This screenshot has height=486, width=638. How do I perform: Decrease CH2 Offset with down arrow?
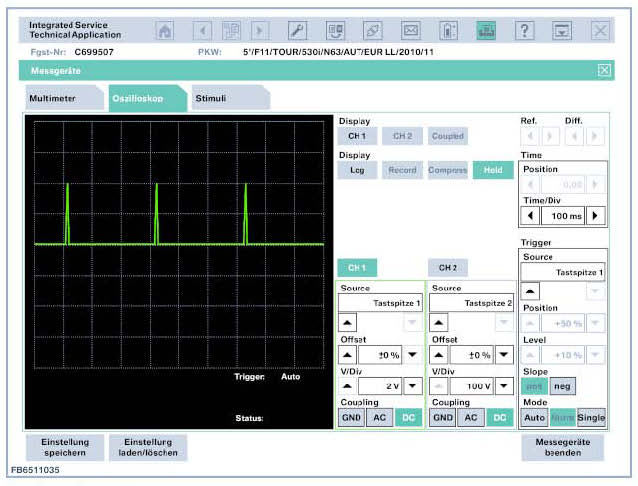(x=504, y=355)
